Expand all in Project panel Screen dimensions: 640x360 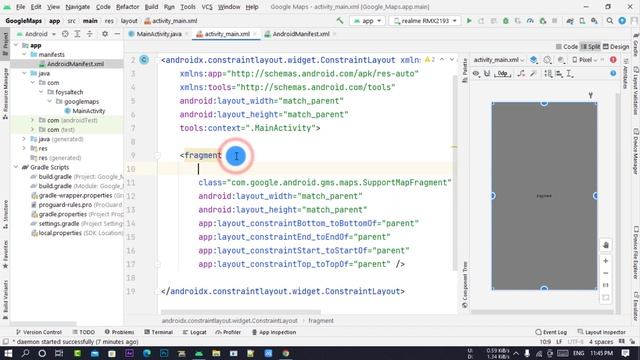click(x=77, y=34)
